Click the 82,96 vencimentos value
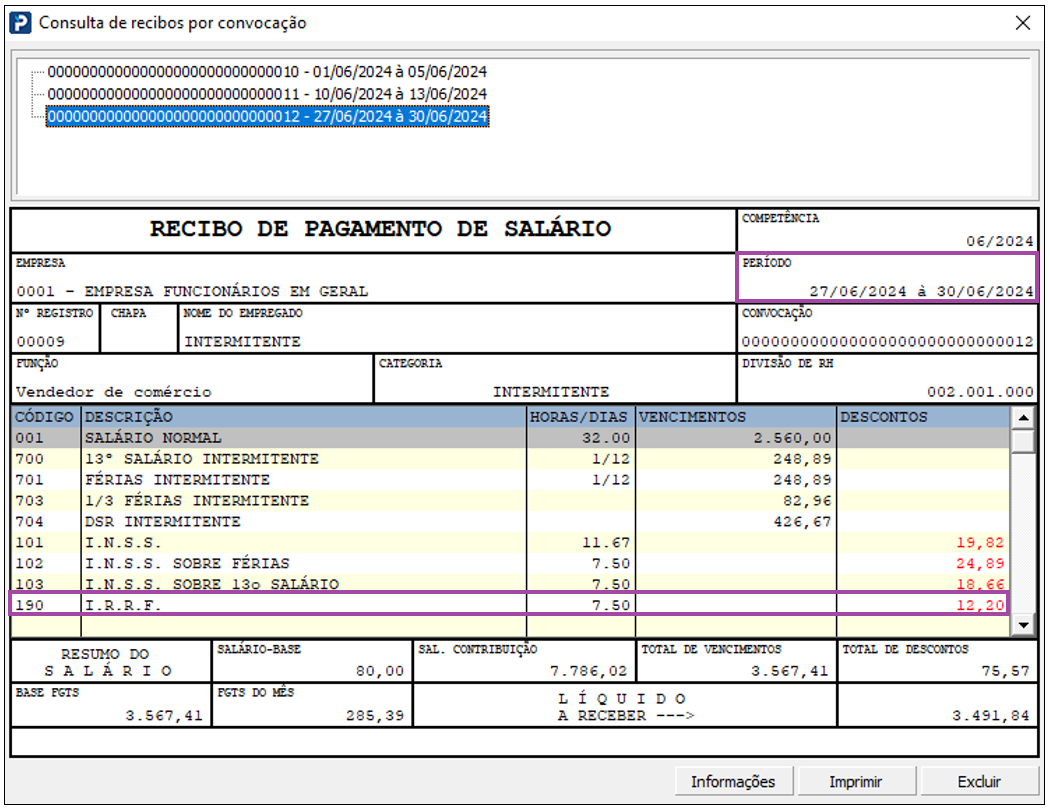 807,501
